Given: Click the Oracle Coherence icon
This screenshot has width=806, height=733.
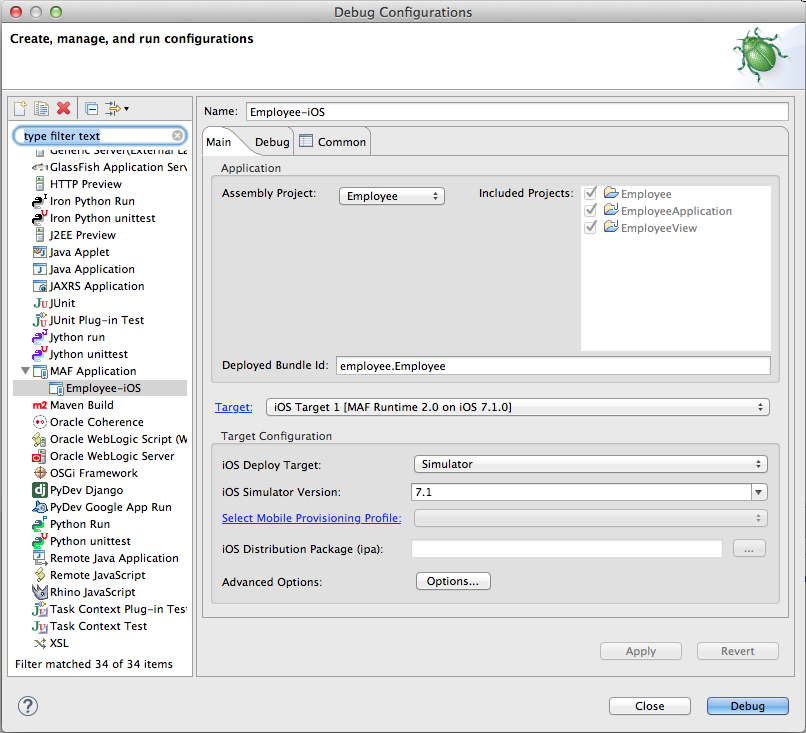Looking at the screenshot, I should 40,422.
